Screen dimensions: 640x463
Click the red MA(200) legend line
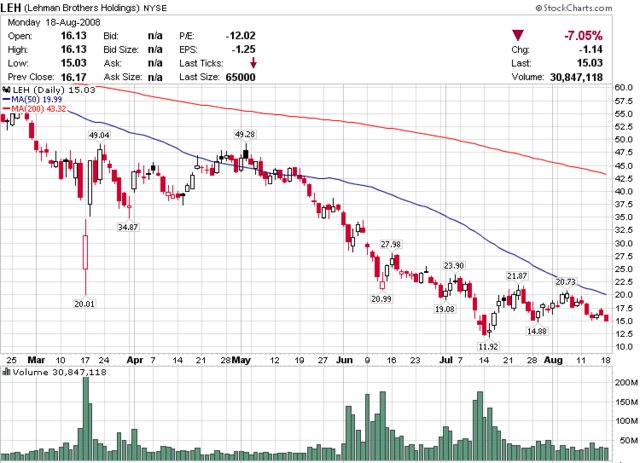click(7, 109)
